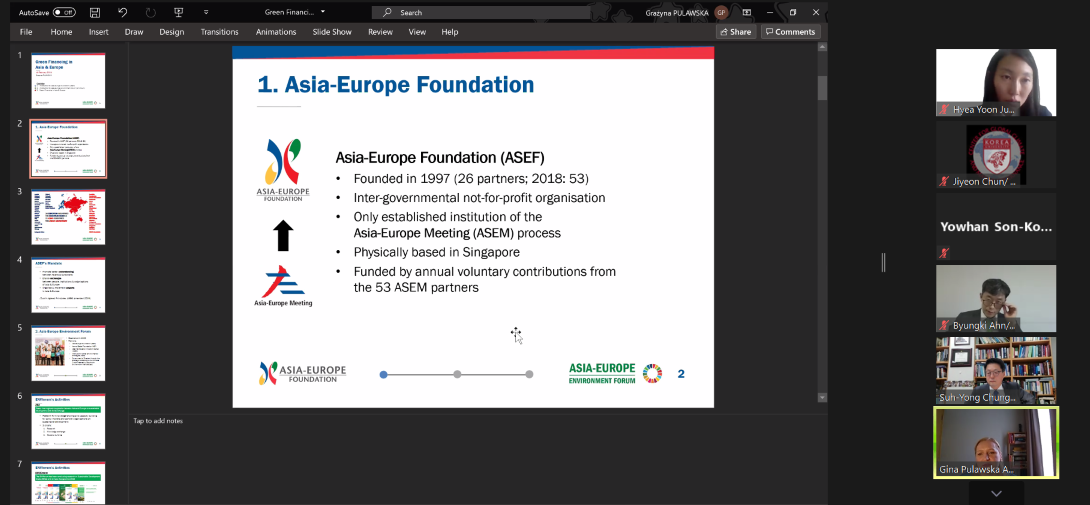The height and width of the screenshot is (505, 1090).
Task: Select slide 6 thumbnail ENVforum's Activities
Action: pos(68,422)
